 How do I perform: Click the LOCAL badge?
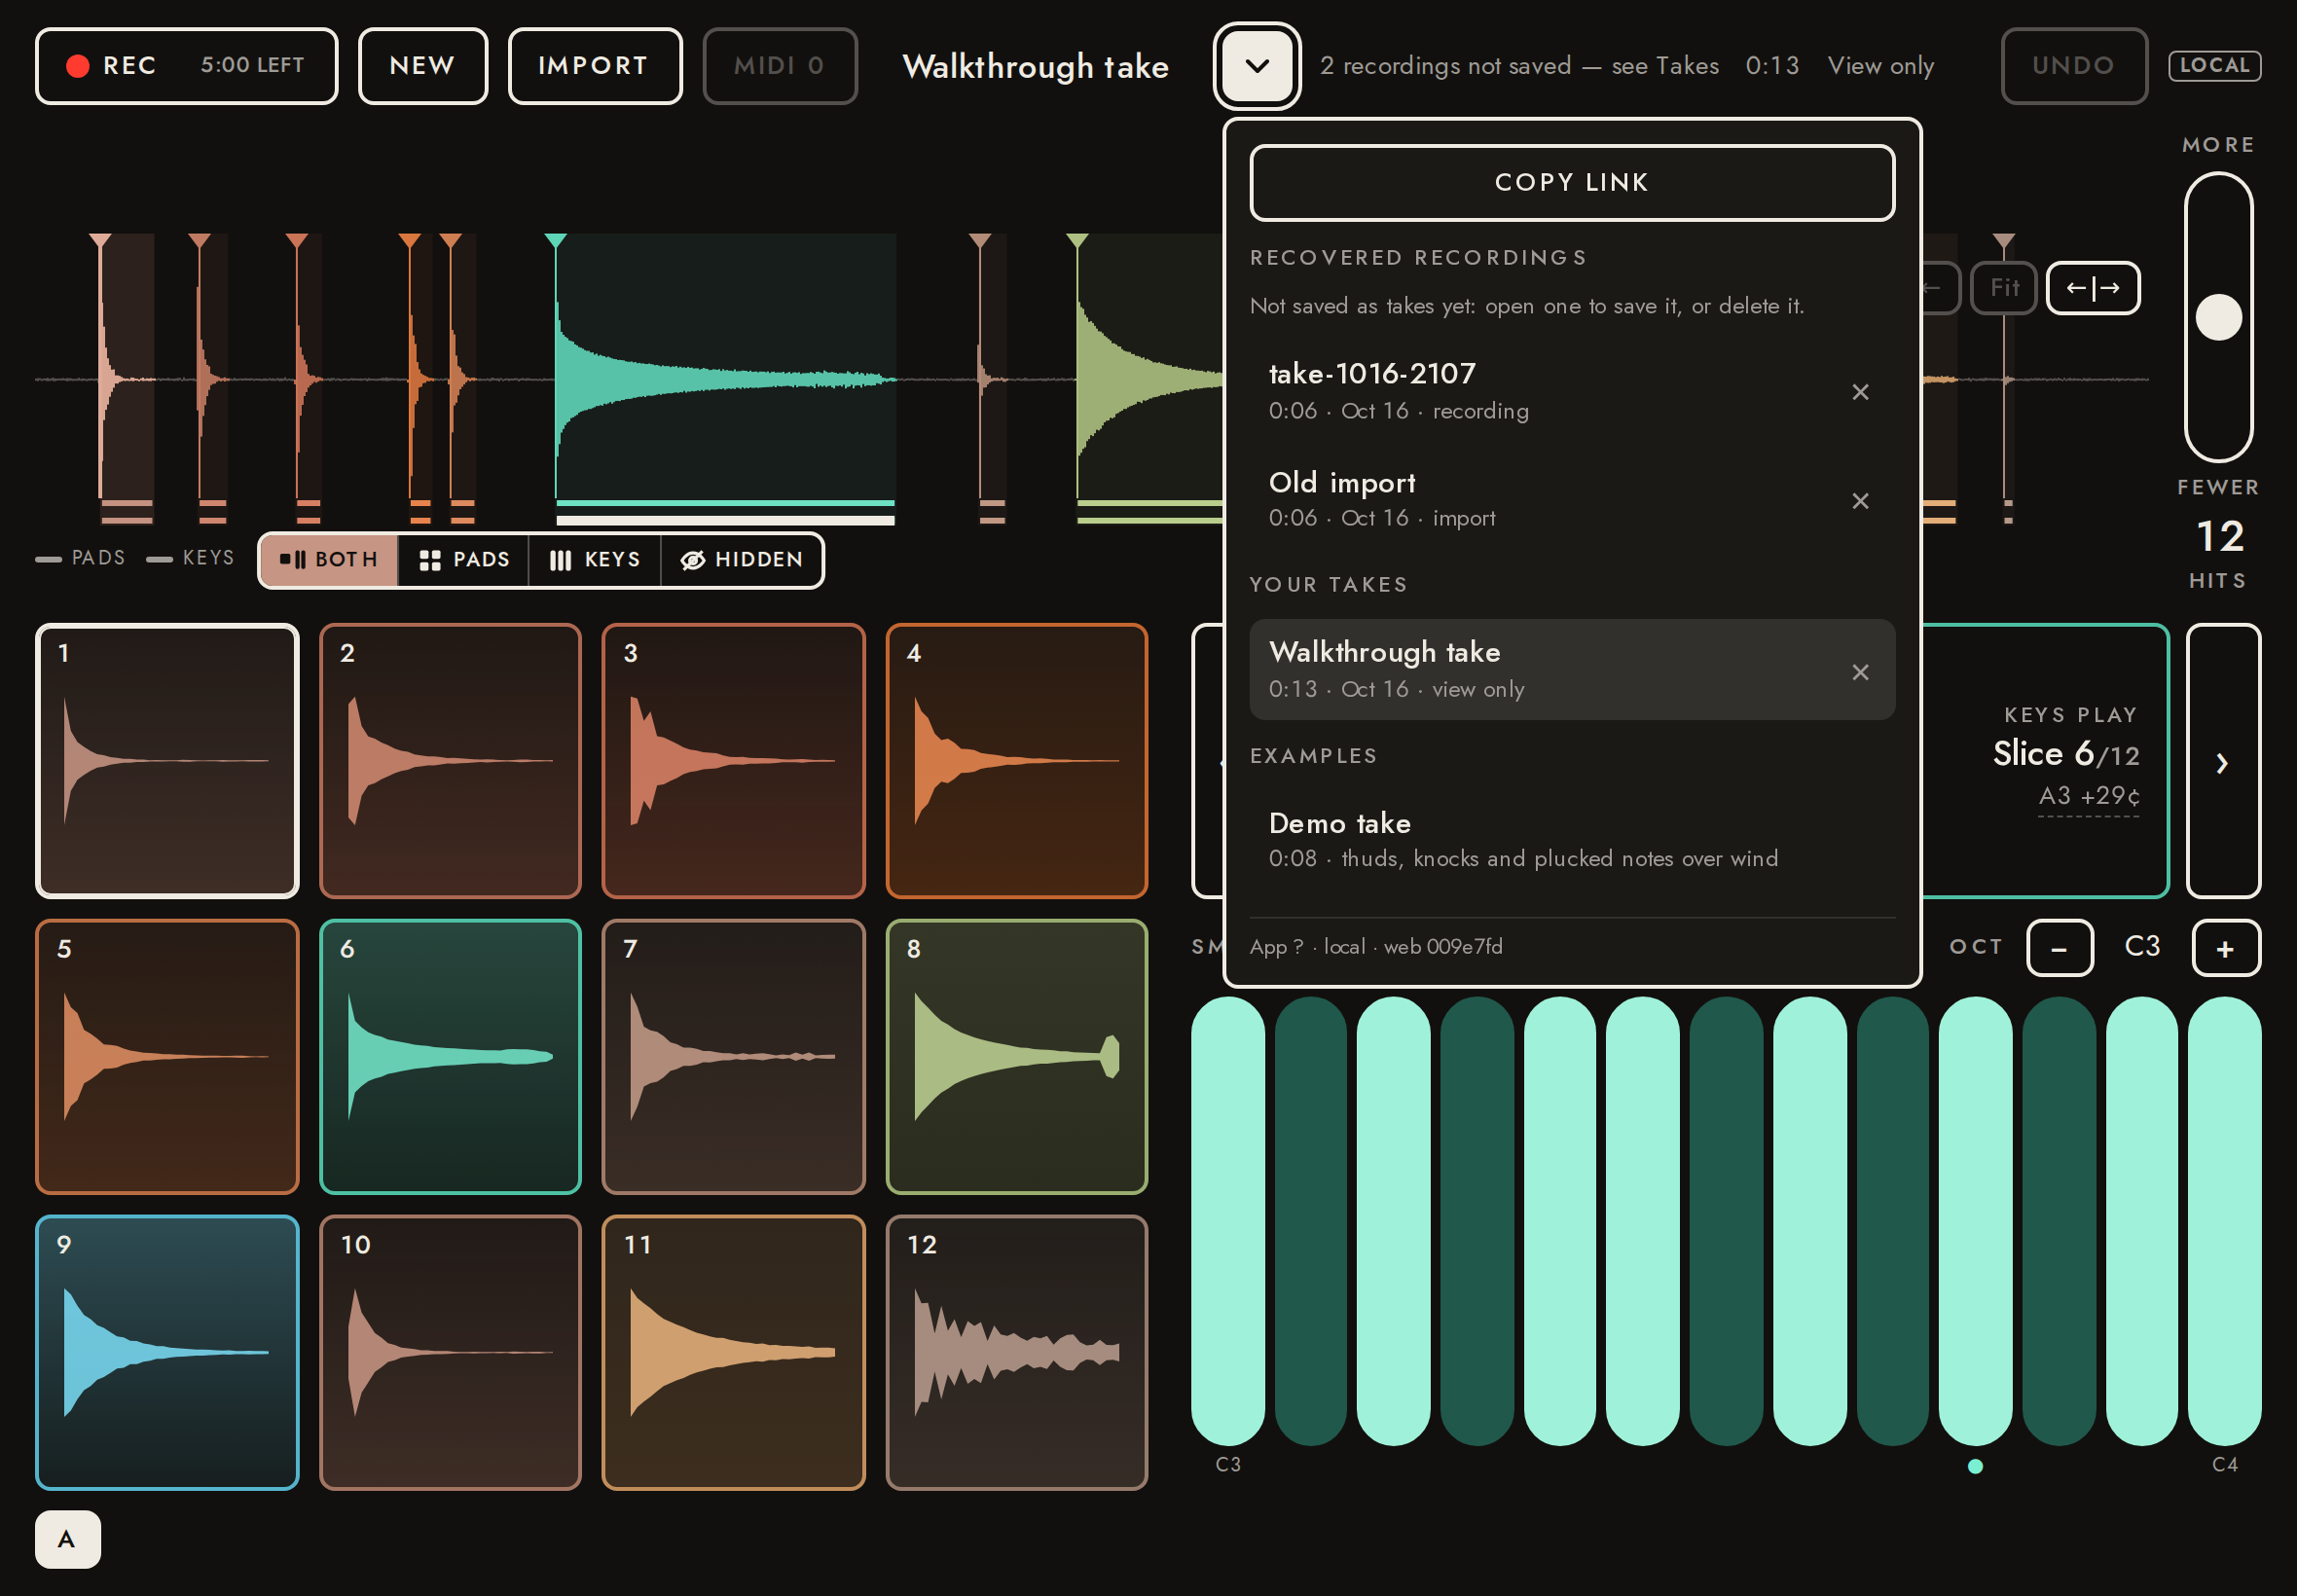point(2213,66)
